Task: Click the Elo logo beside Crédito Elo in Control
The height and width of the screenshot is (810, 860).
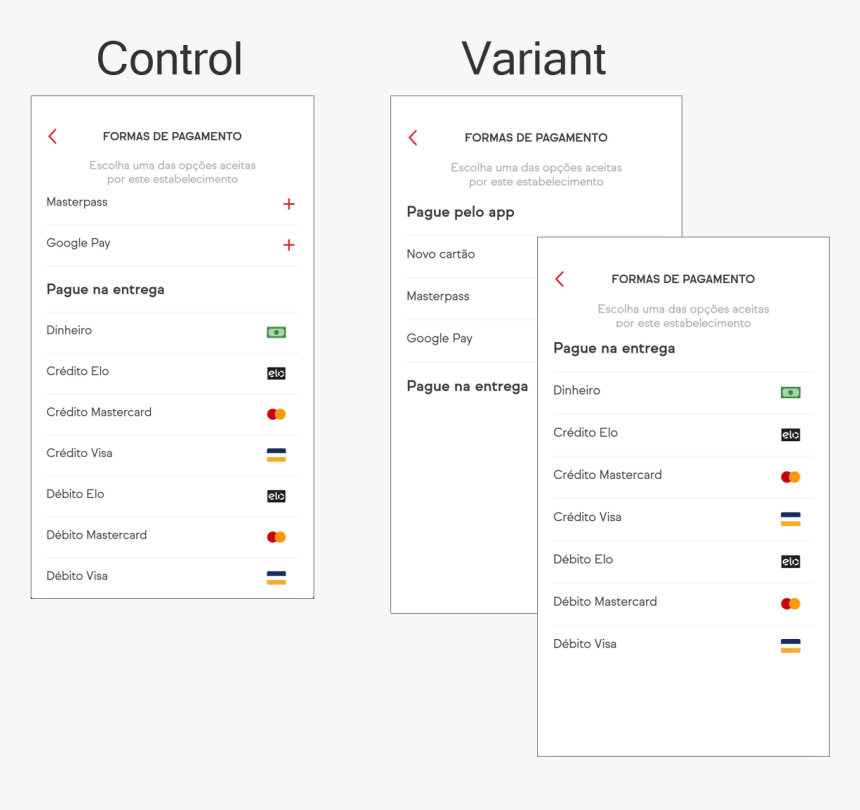Action: point(276,373)
